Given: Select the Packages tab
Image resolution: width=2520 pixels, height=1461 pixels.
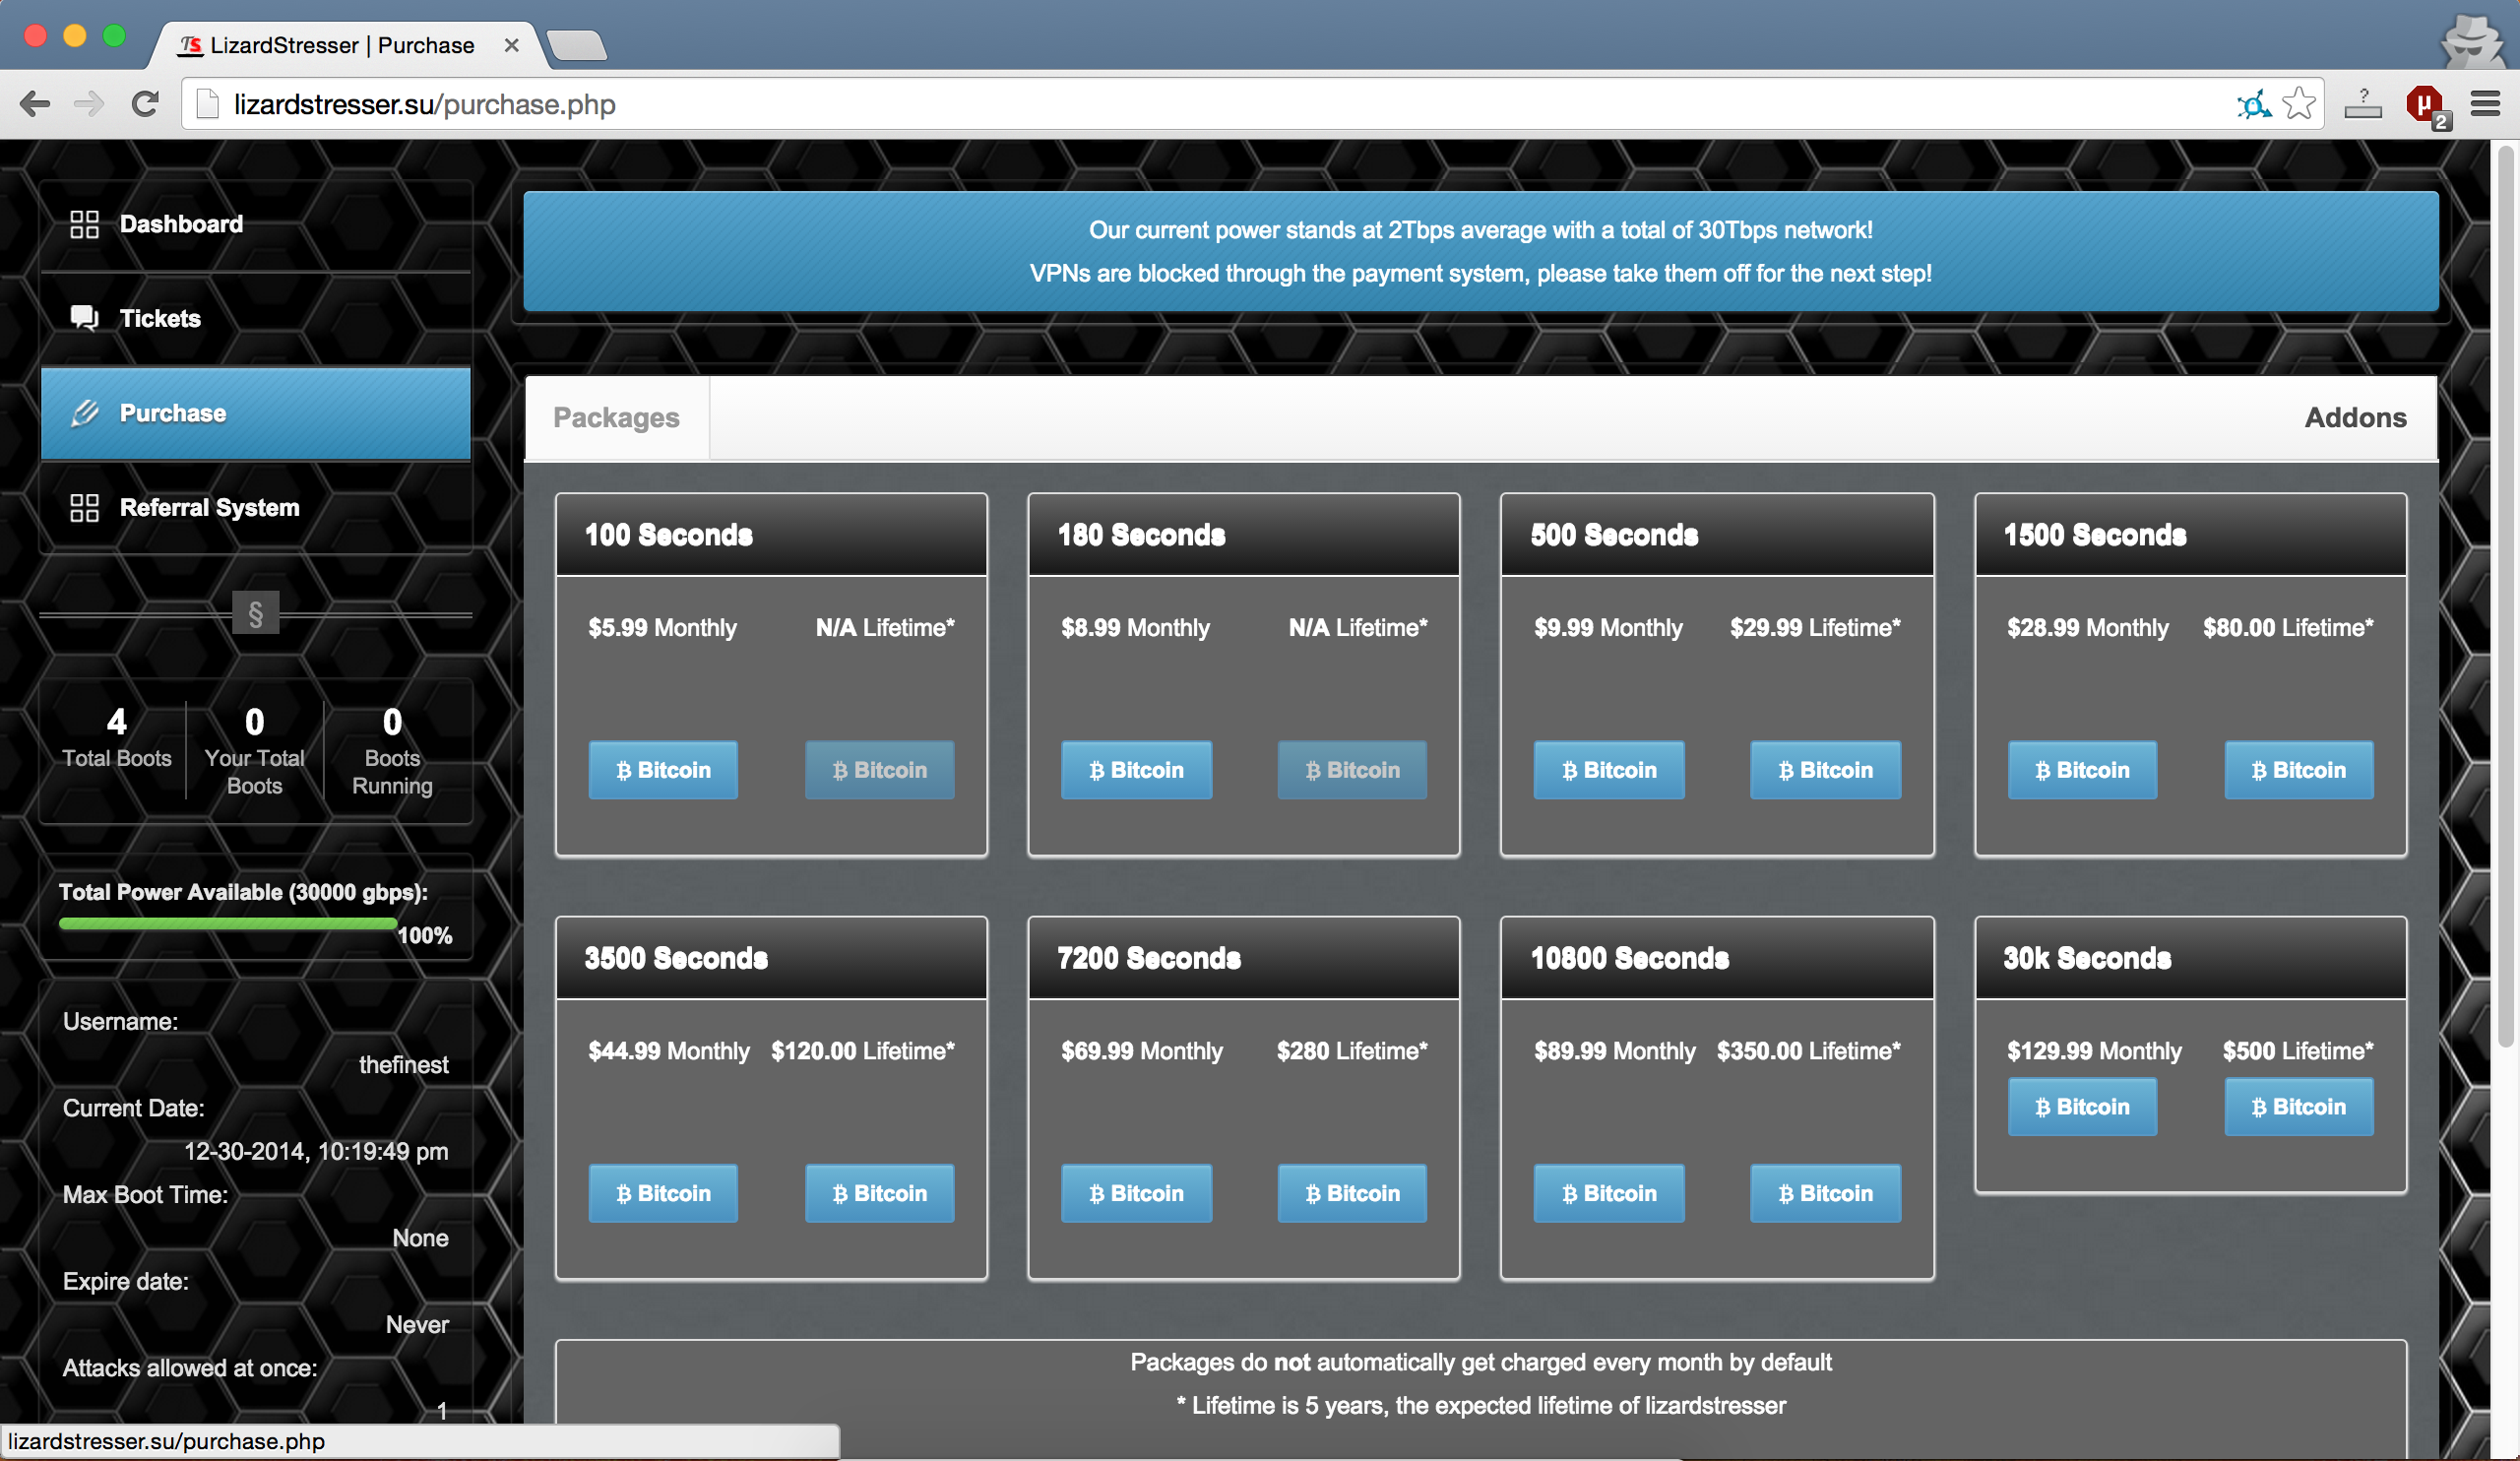Looking at the screenshot, I should click(x=614, y=415).
